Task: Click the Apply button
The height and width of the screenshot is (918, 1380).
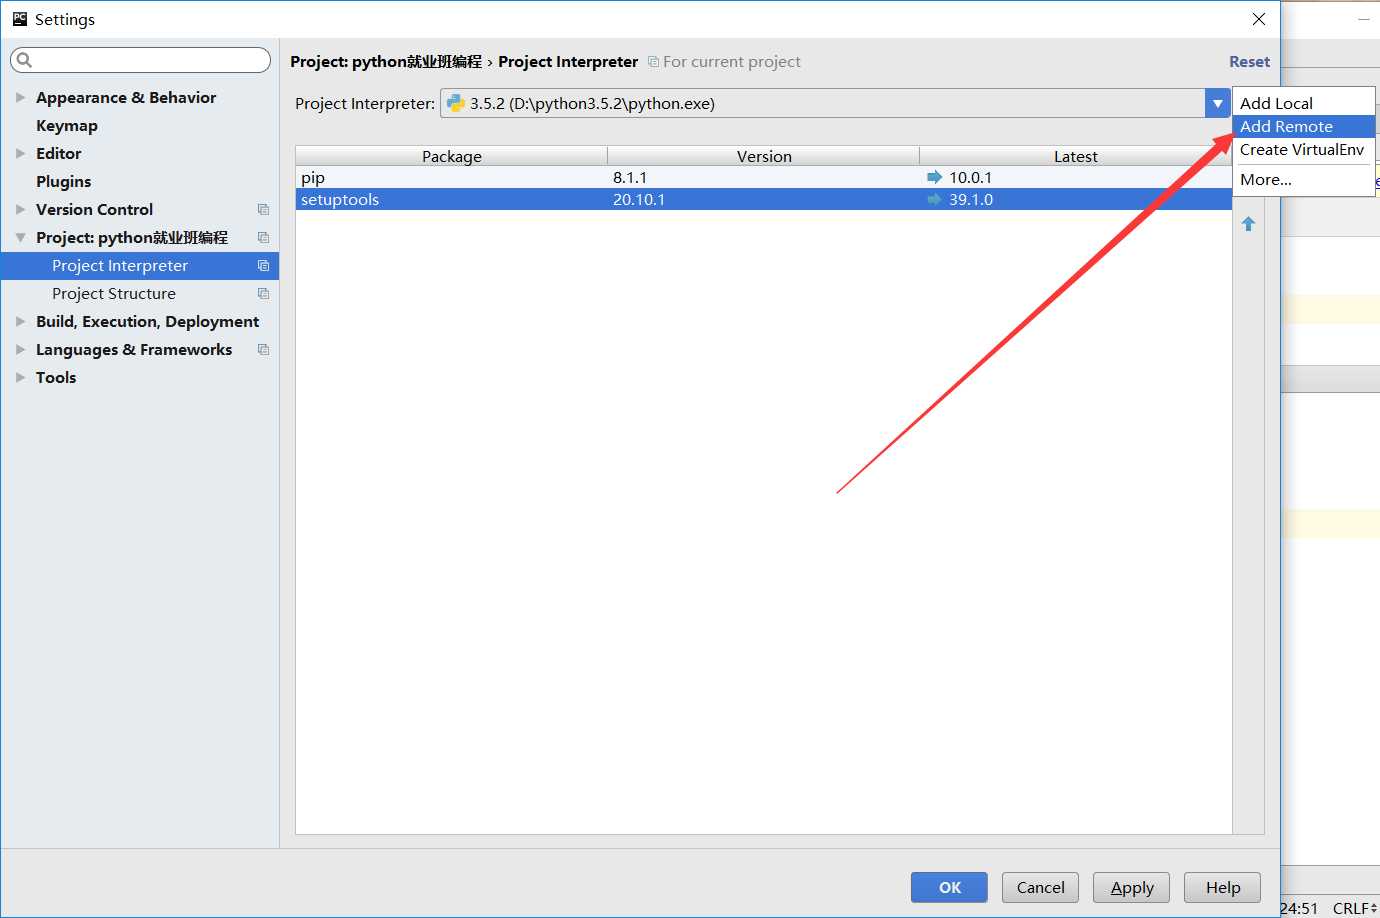Action: 1131,887
